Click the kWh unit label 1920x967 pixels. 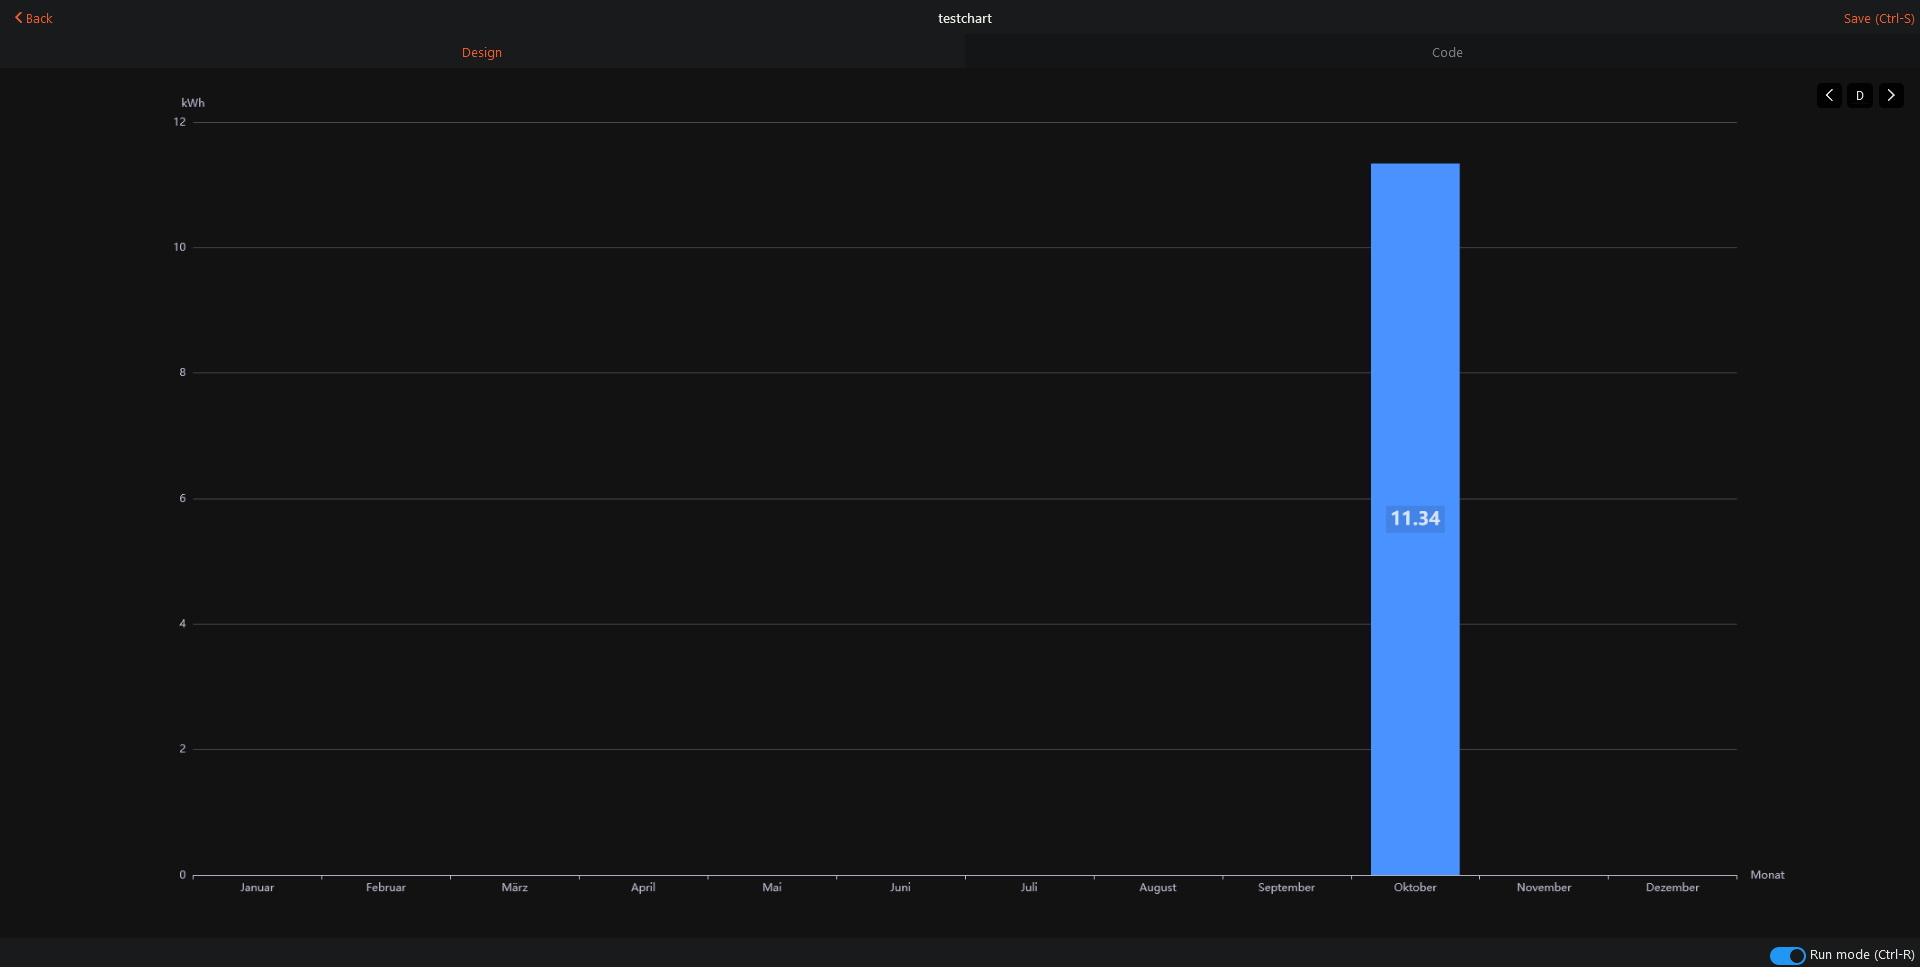[193, 103]
